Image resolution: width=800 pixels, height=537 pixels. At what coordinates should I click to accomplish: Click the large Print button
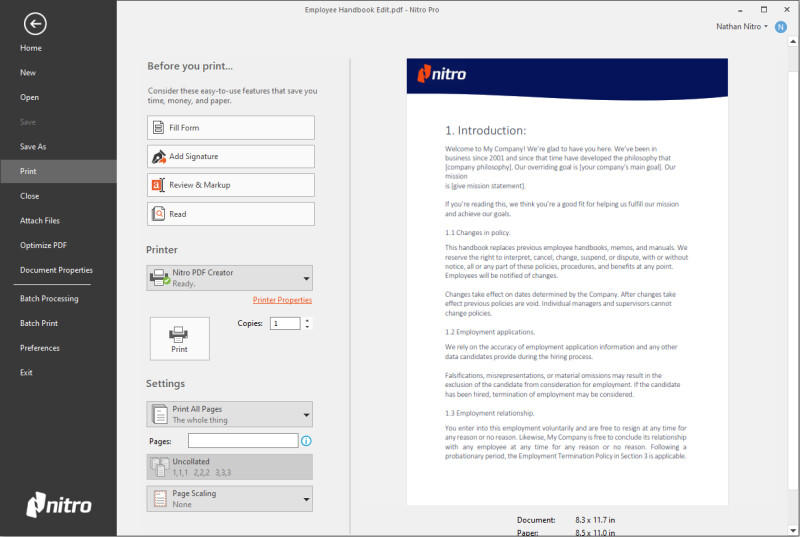point(179,338)
